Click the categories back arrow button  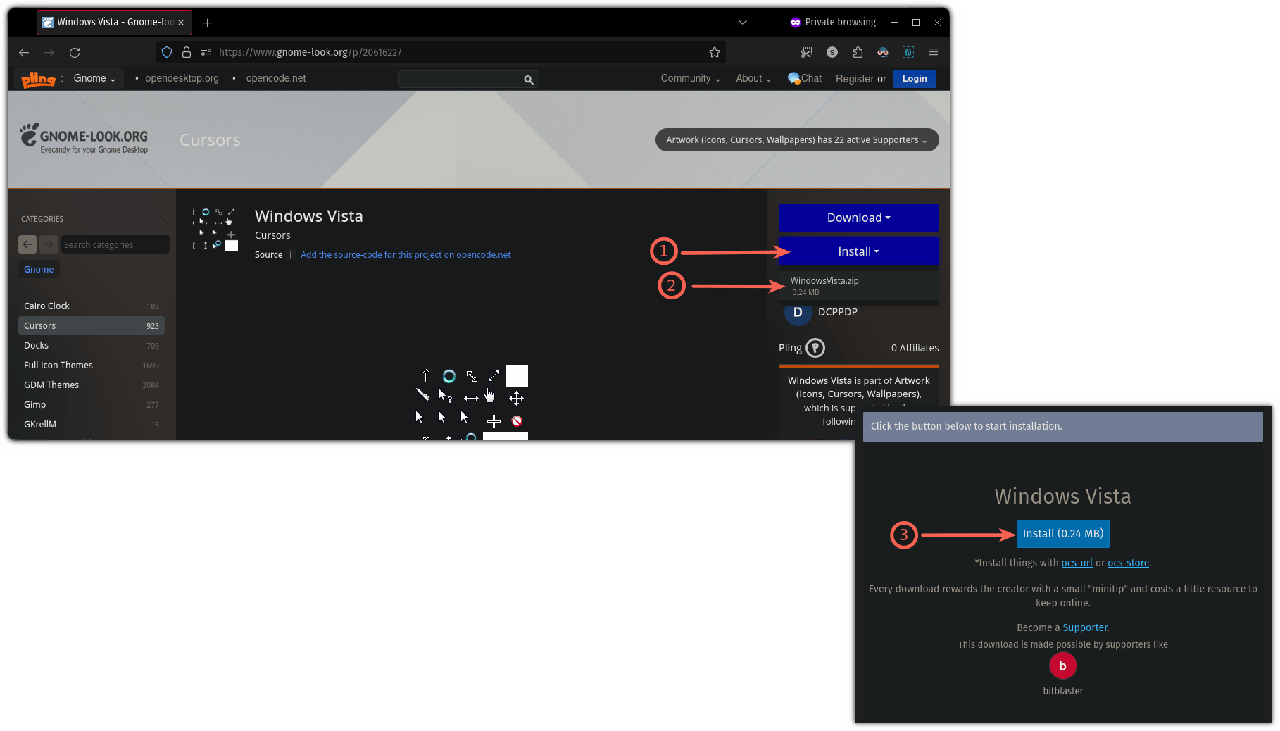pos(27,245)
